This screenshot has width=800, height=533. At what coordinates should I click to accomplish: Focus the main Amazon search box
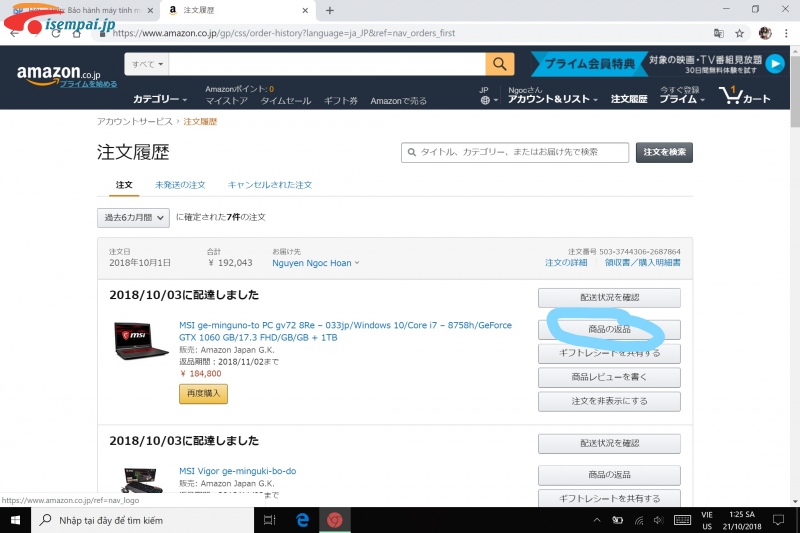click(x=327, y=64)
